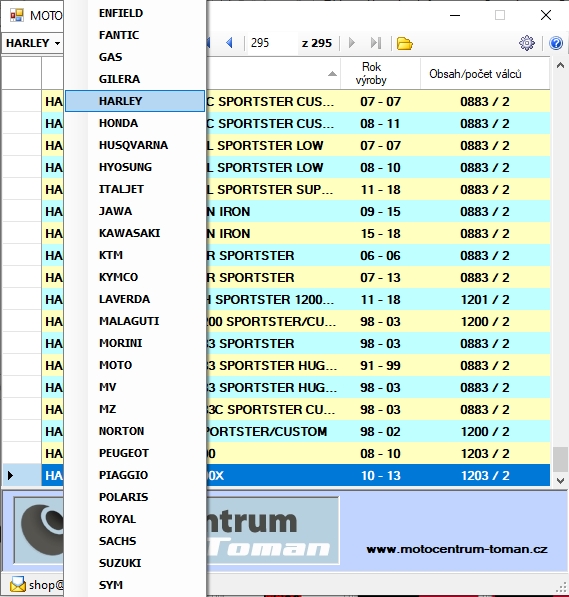Select KYMCO brand entry
The height and width of the screenshot is (597, 569).
(x=135, y=277)
